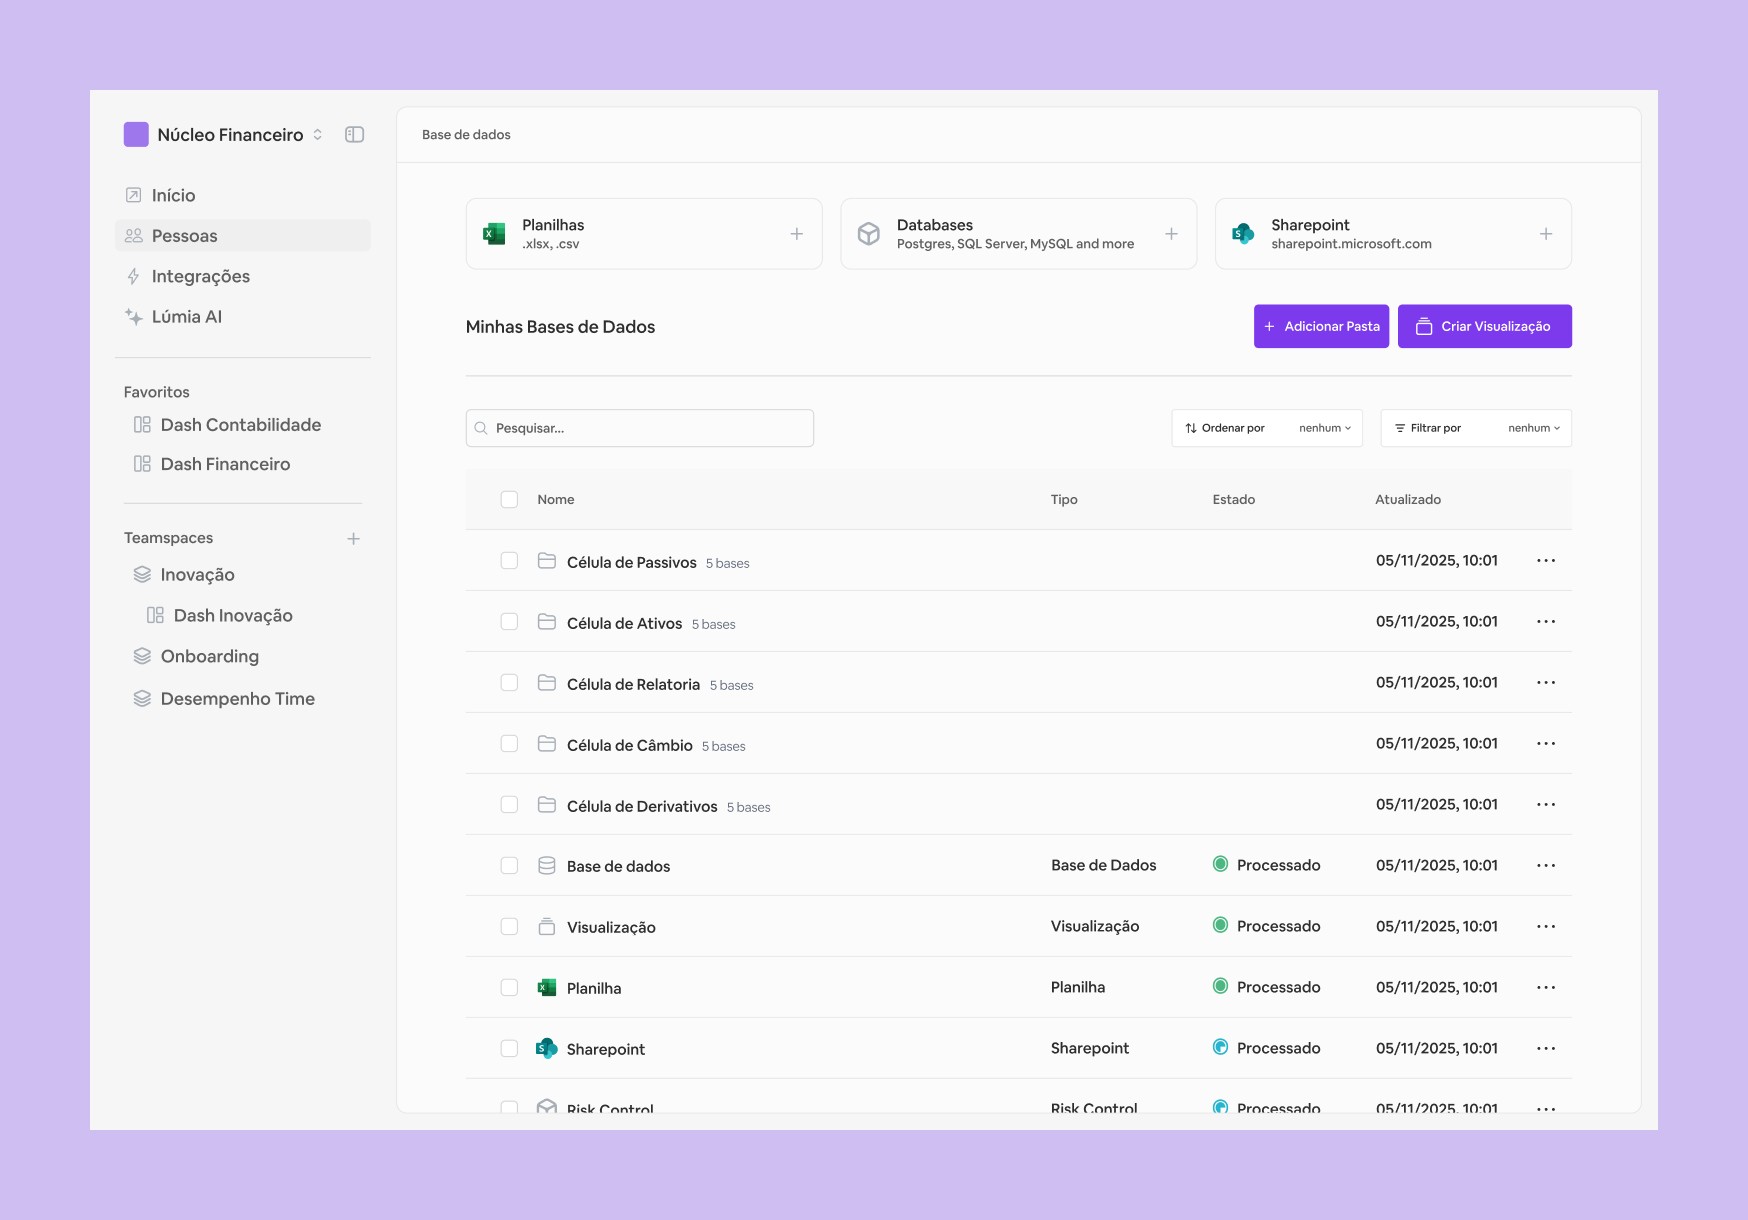Screen dimensions: 1748x1220
Task: Click Criar Visualização button
Action: click(1485, 326)
